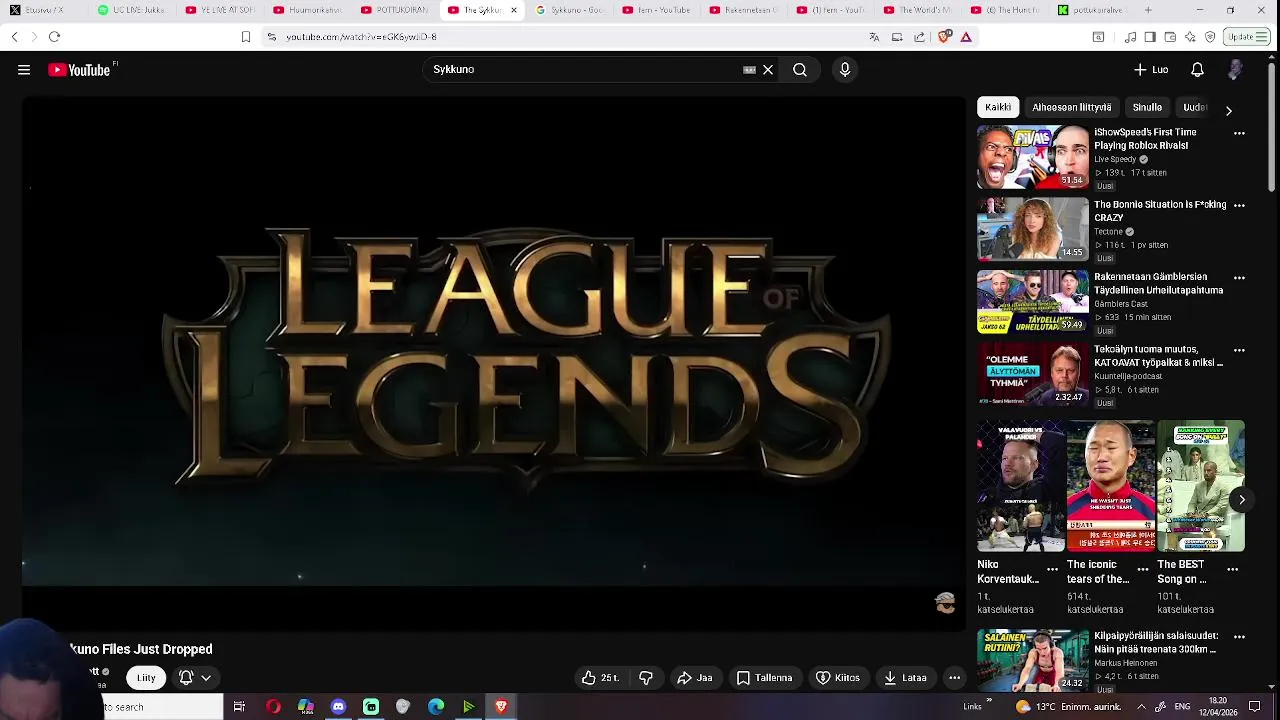This screenshot has width=1280, height=720.
Task: Show more filter chips with arrow
Action: tap(1229, 111)
